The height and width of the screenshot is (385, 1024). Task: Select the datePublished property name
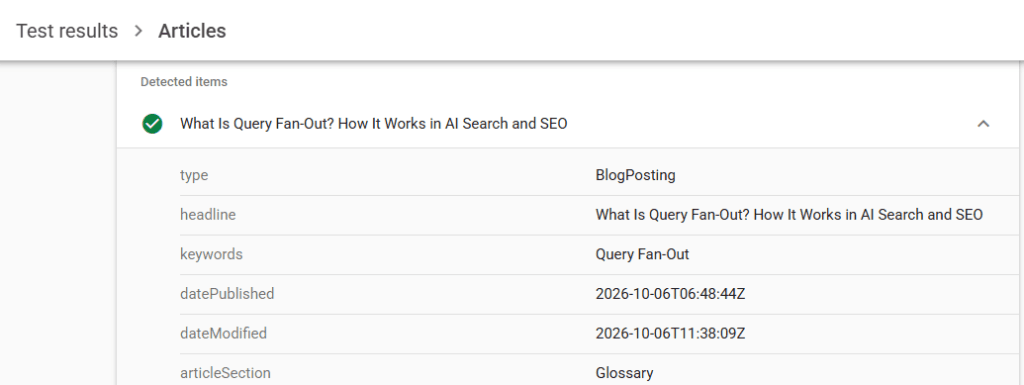tap(227, 294)
